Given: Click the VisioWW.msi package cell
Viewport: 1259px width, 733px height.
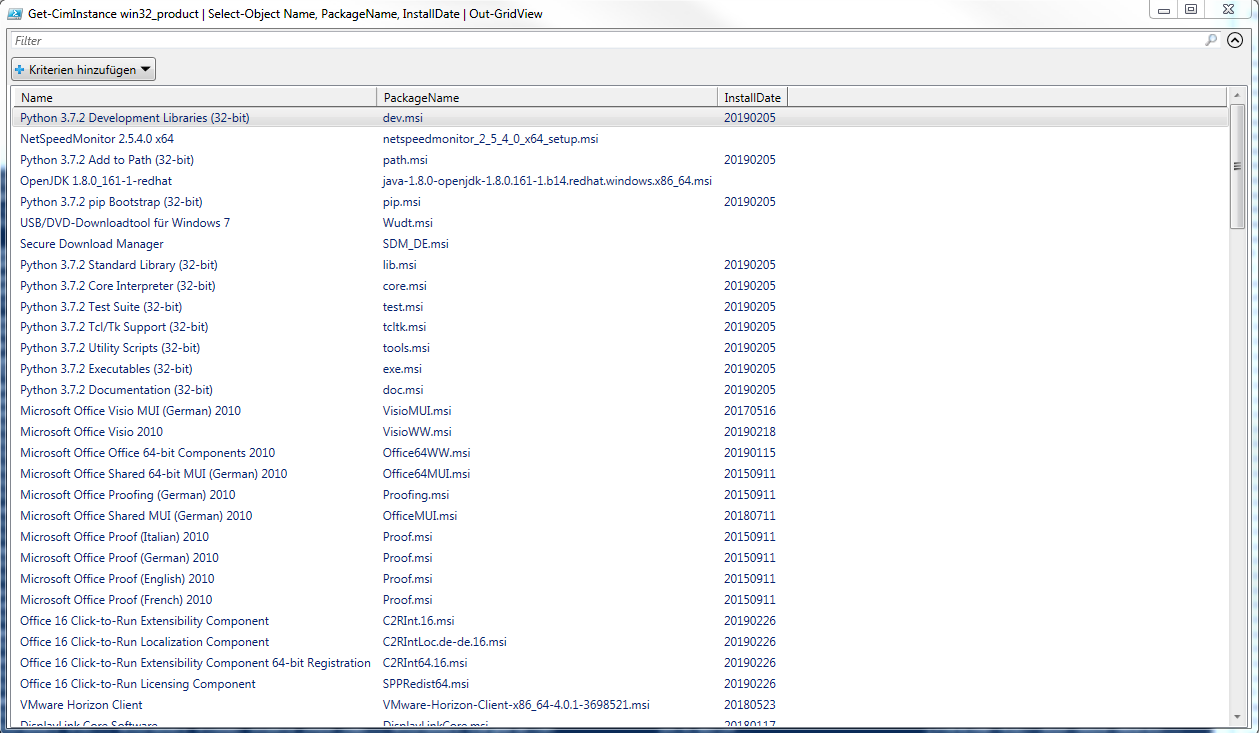Looking at the screenshot, I should click(x=417, y=432).
